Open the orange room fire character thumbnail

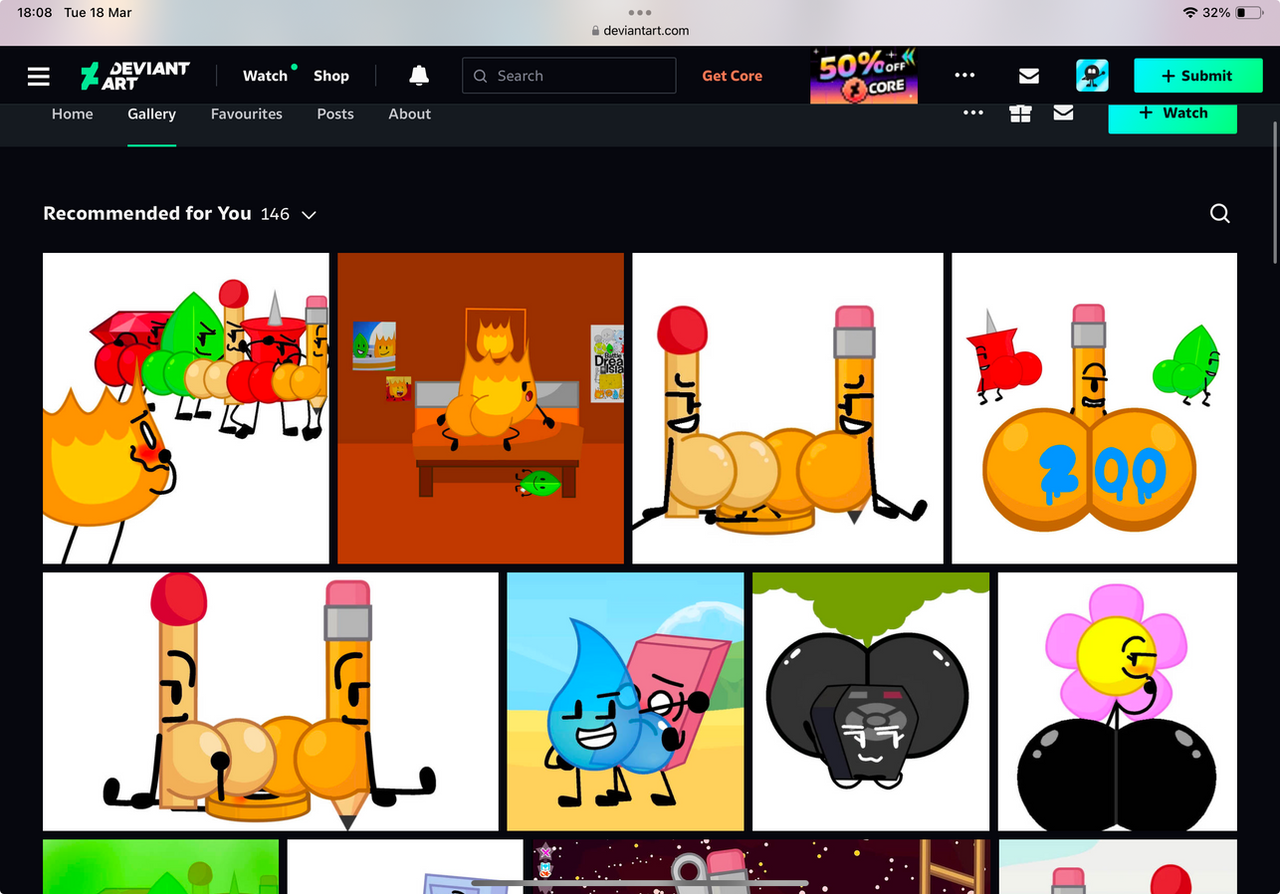(x=480, y=408)
